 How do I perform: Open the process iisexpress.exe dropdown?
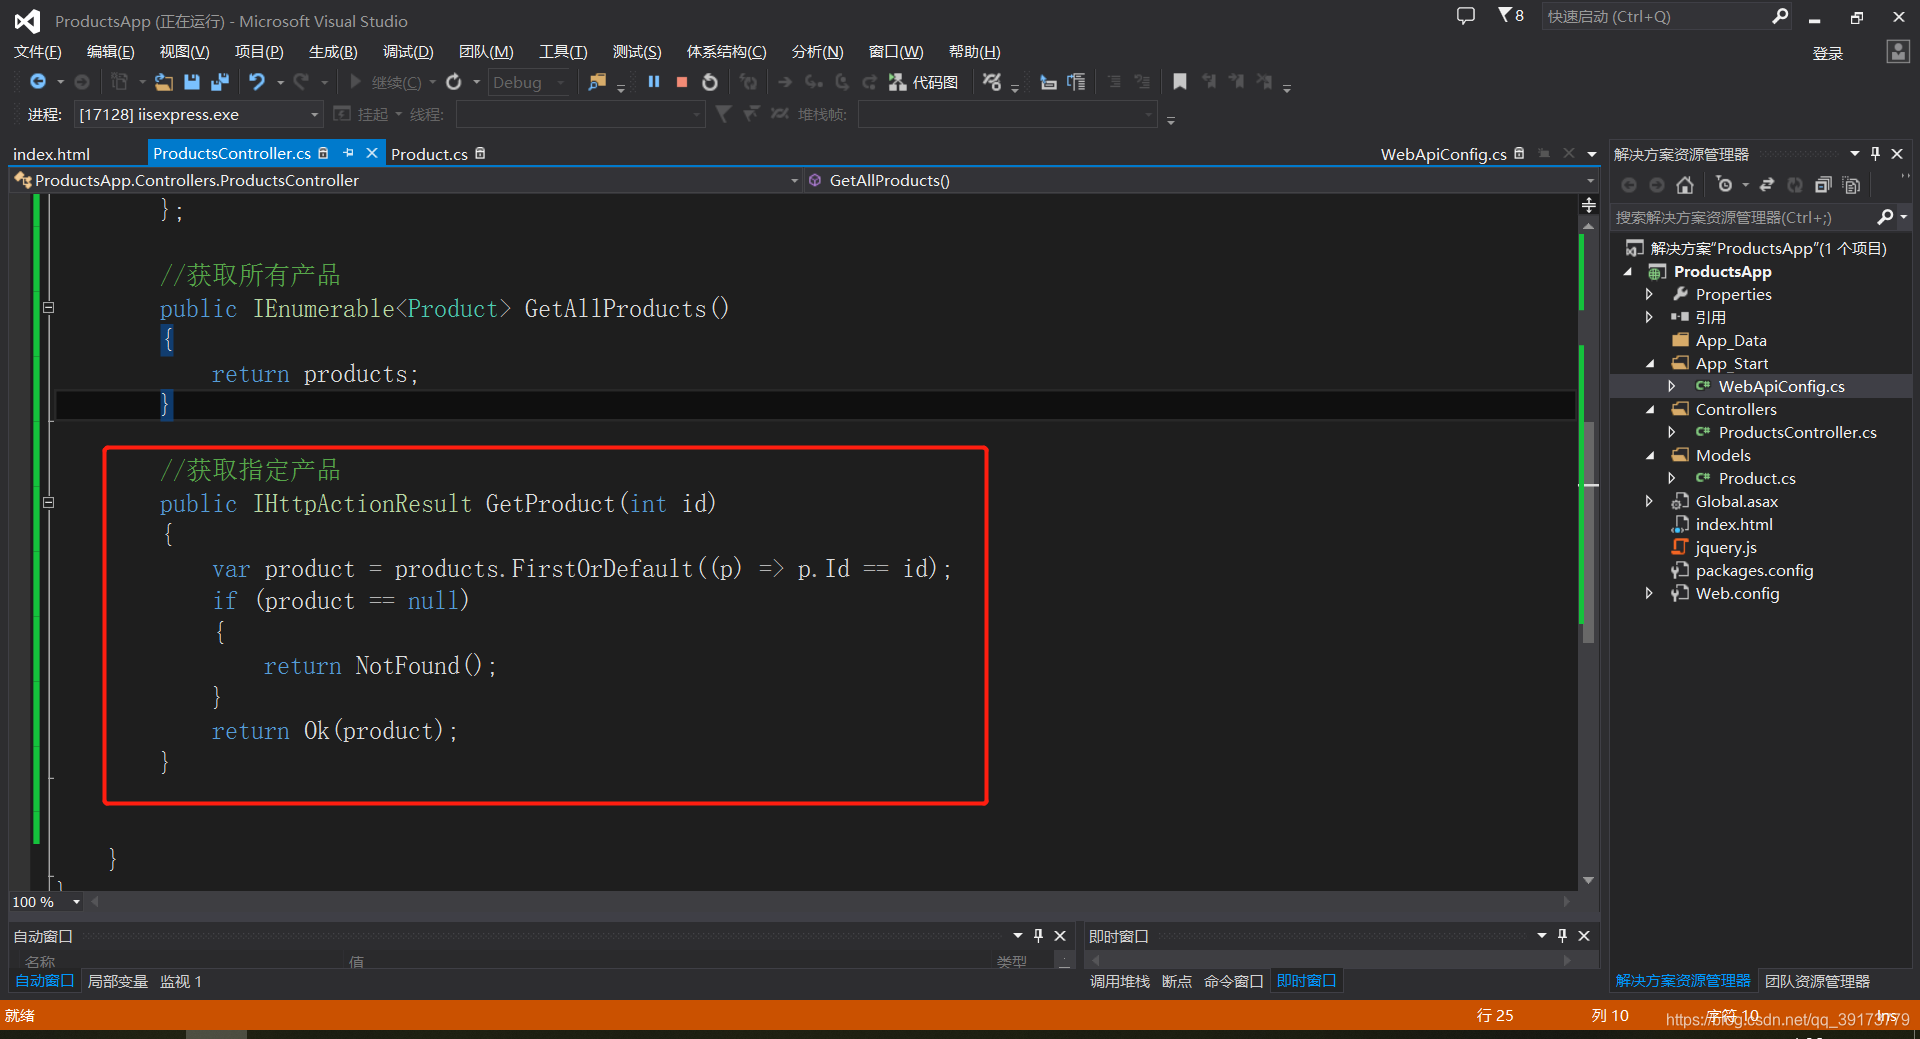[198, 114]
